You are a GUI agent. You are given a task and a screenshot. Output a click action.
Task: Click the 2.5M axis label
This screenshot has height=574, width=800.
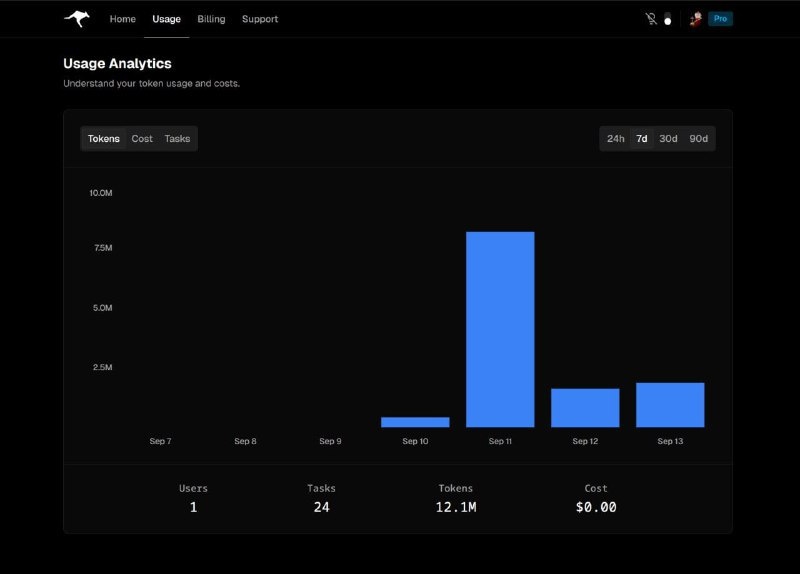click(102, 367)
